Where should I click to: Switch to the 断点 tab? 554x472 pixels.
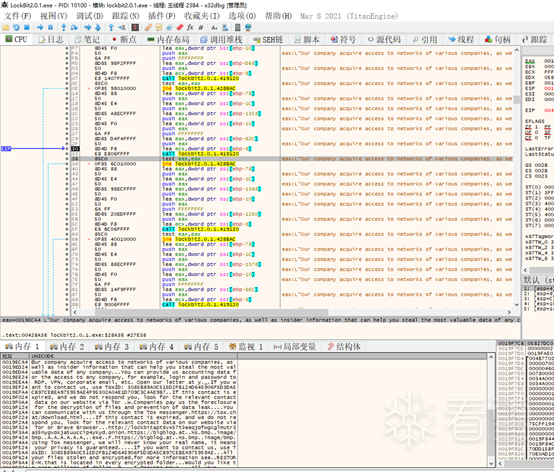[124, 40]
